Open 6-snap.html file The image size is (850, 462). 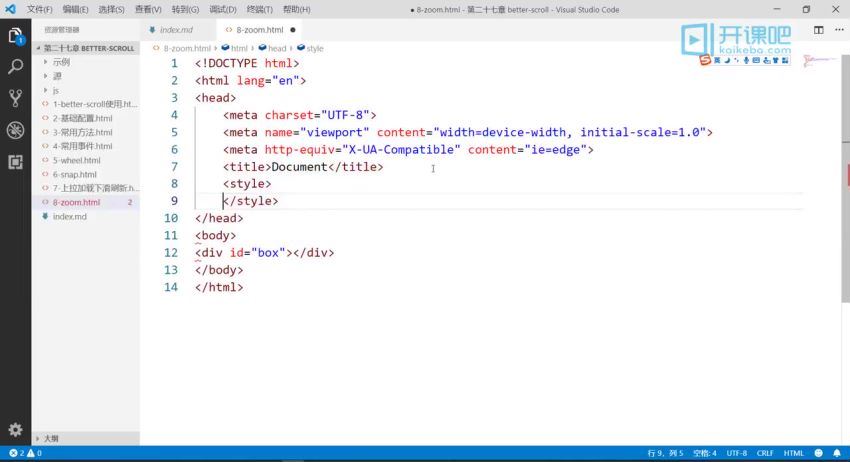click(74, 174)
